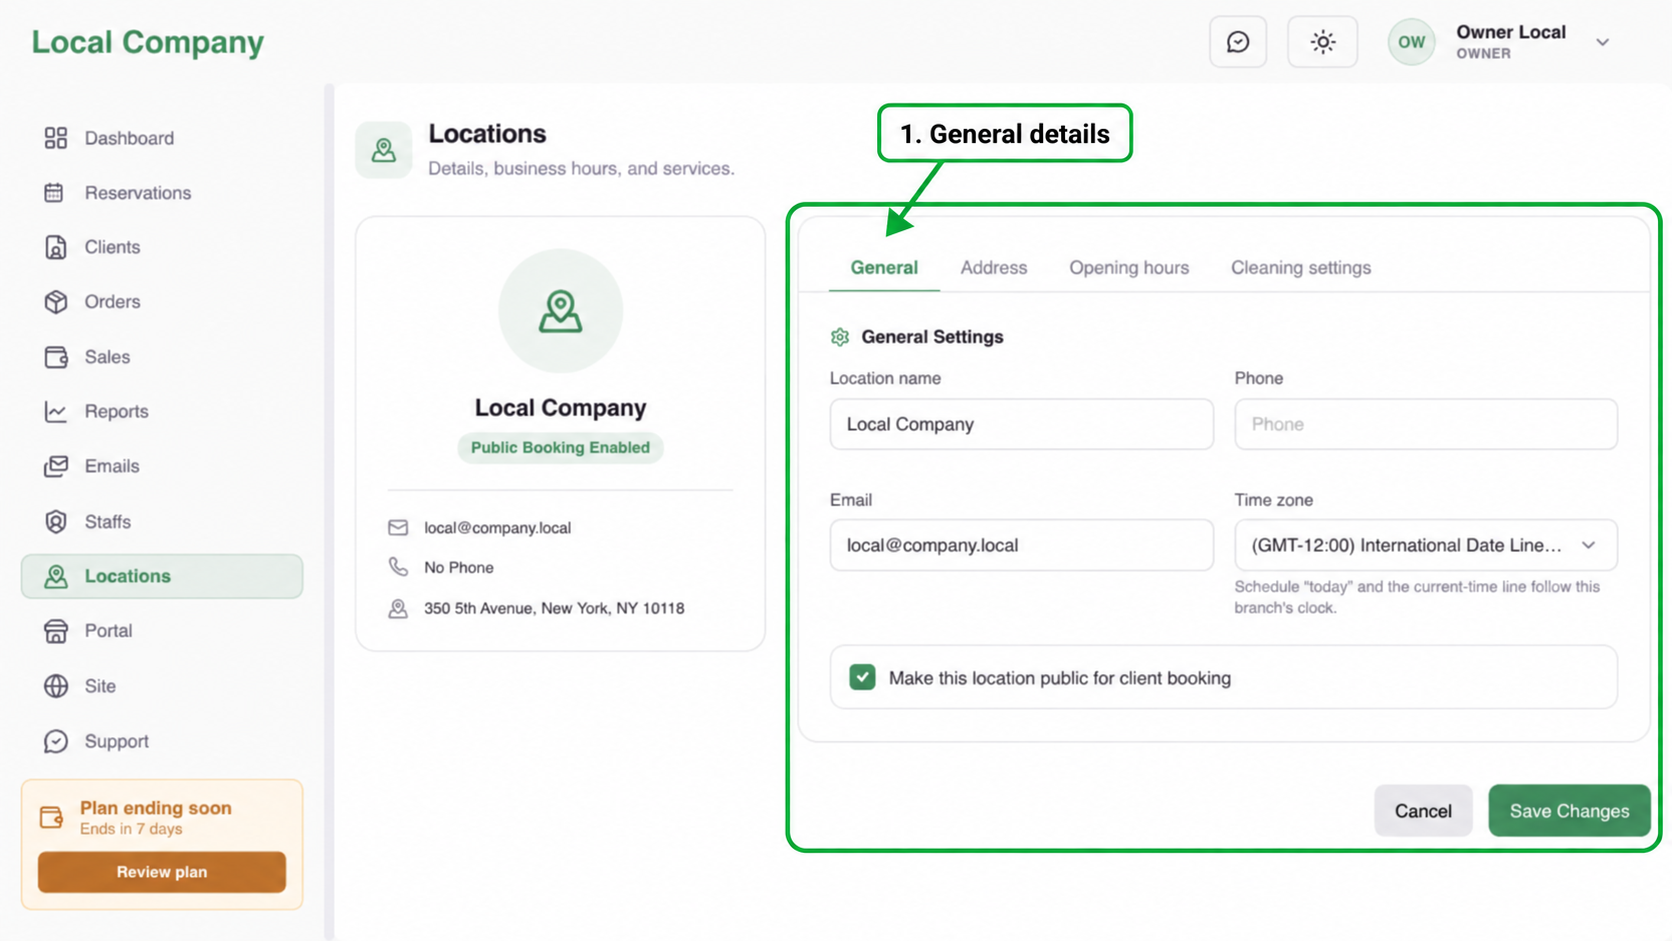
Task: Uncheck public client booking checkbox
Action: [862, 677]
